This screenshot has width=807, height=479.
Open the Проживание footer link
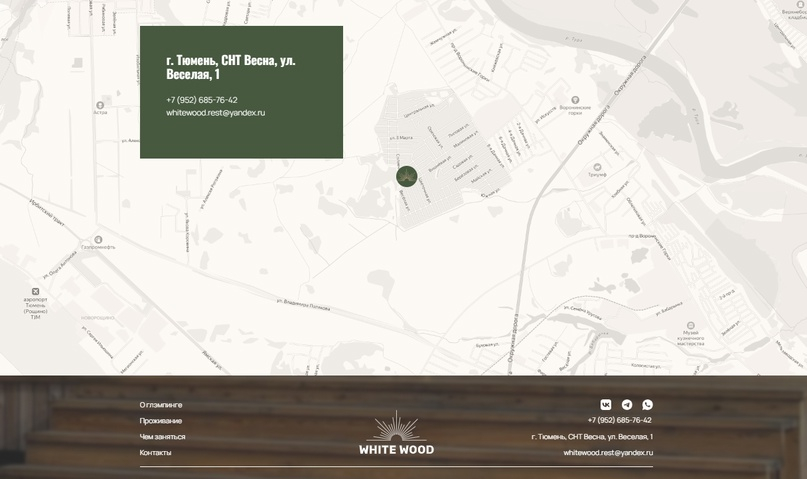click(161, 421)
